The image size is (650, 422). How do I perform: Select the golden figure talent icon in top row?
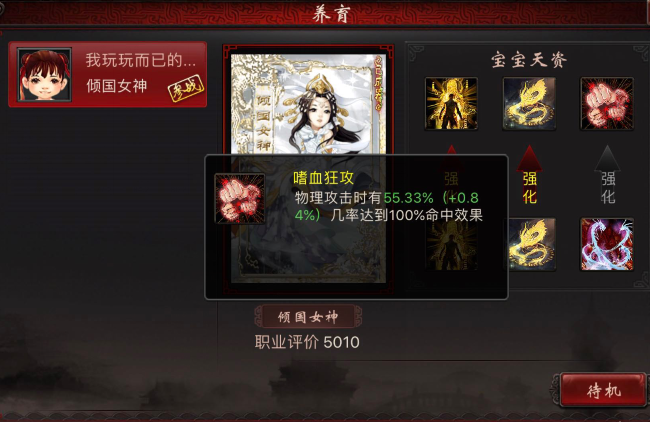point(451,104)
